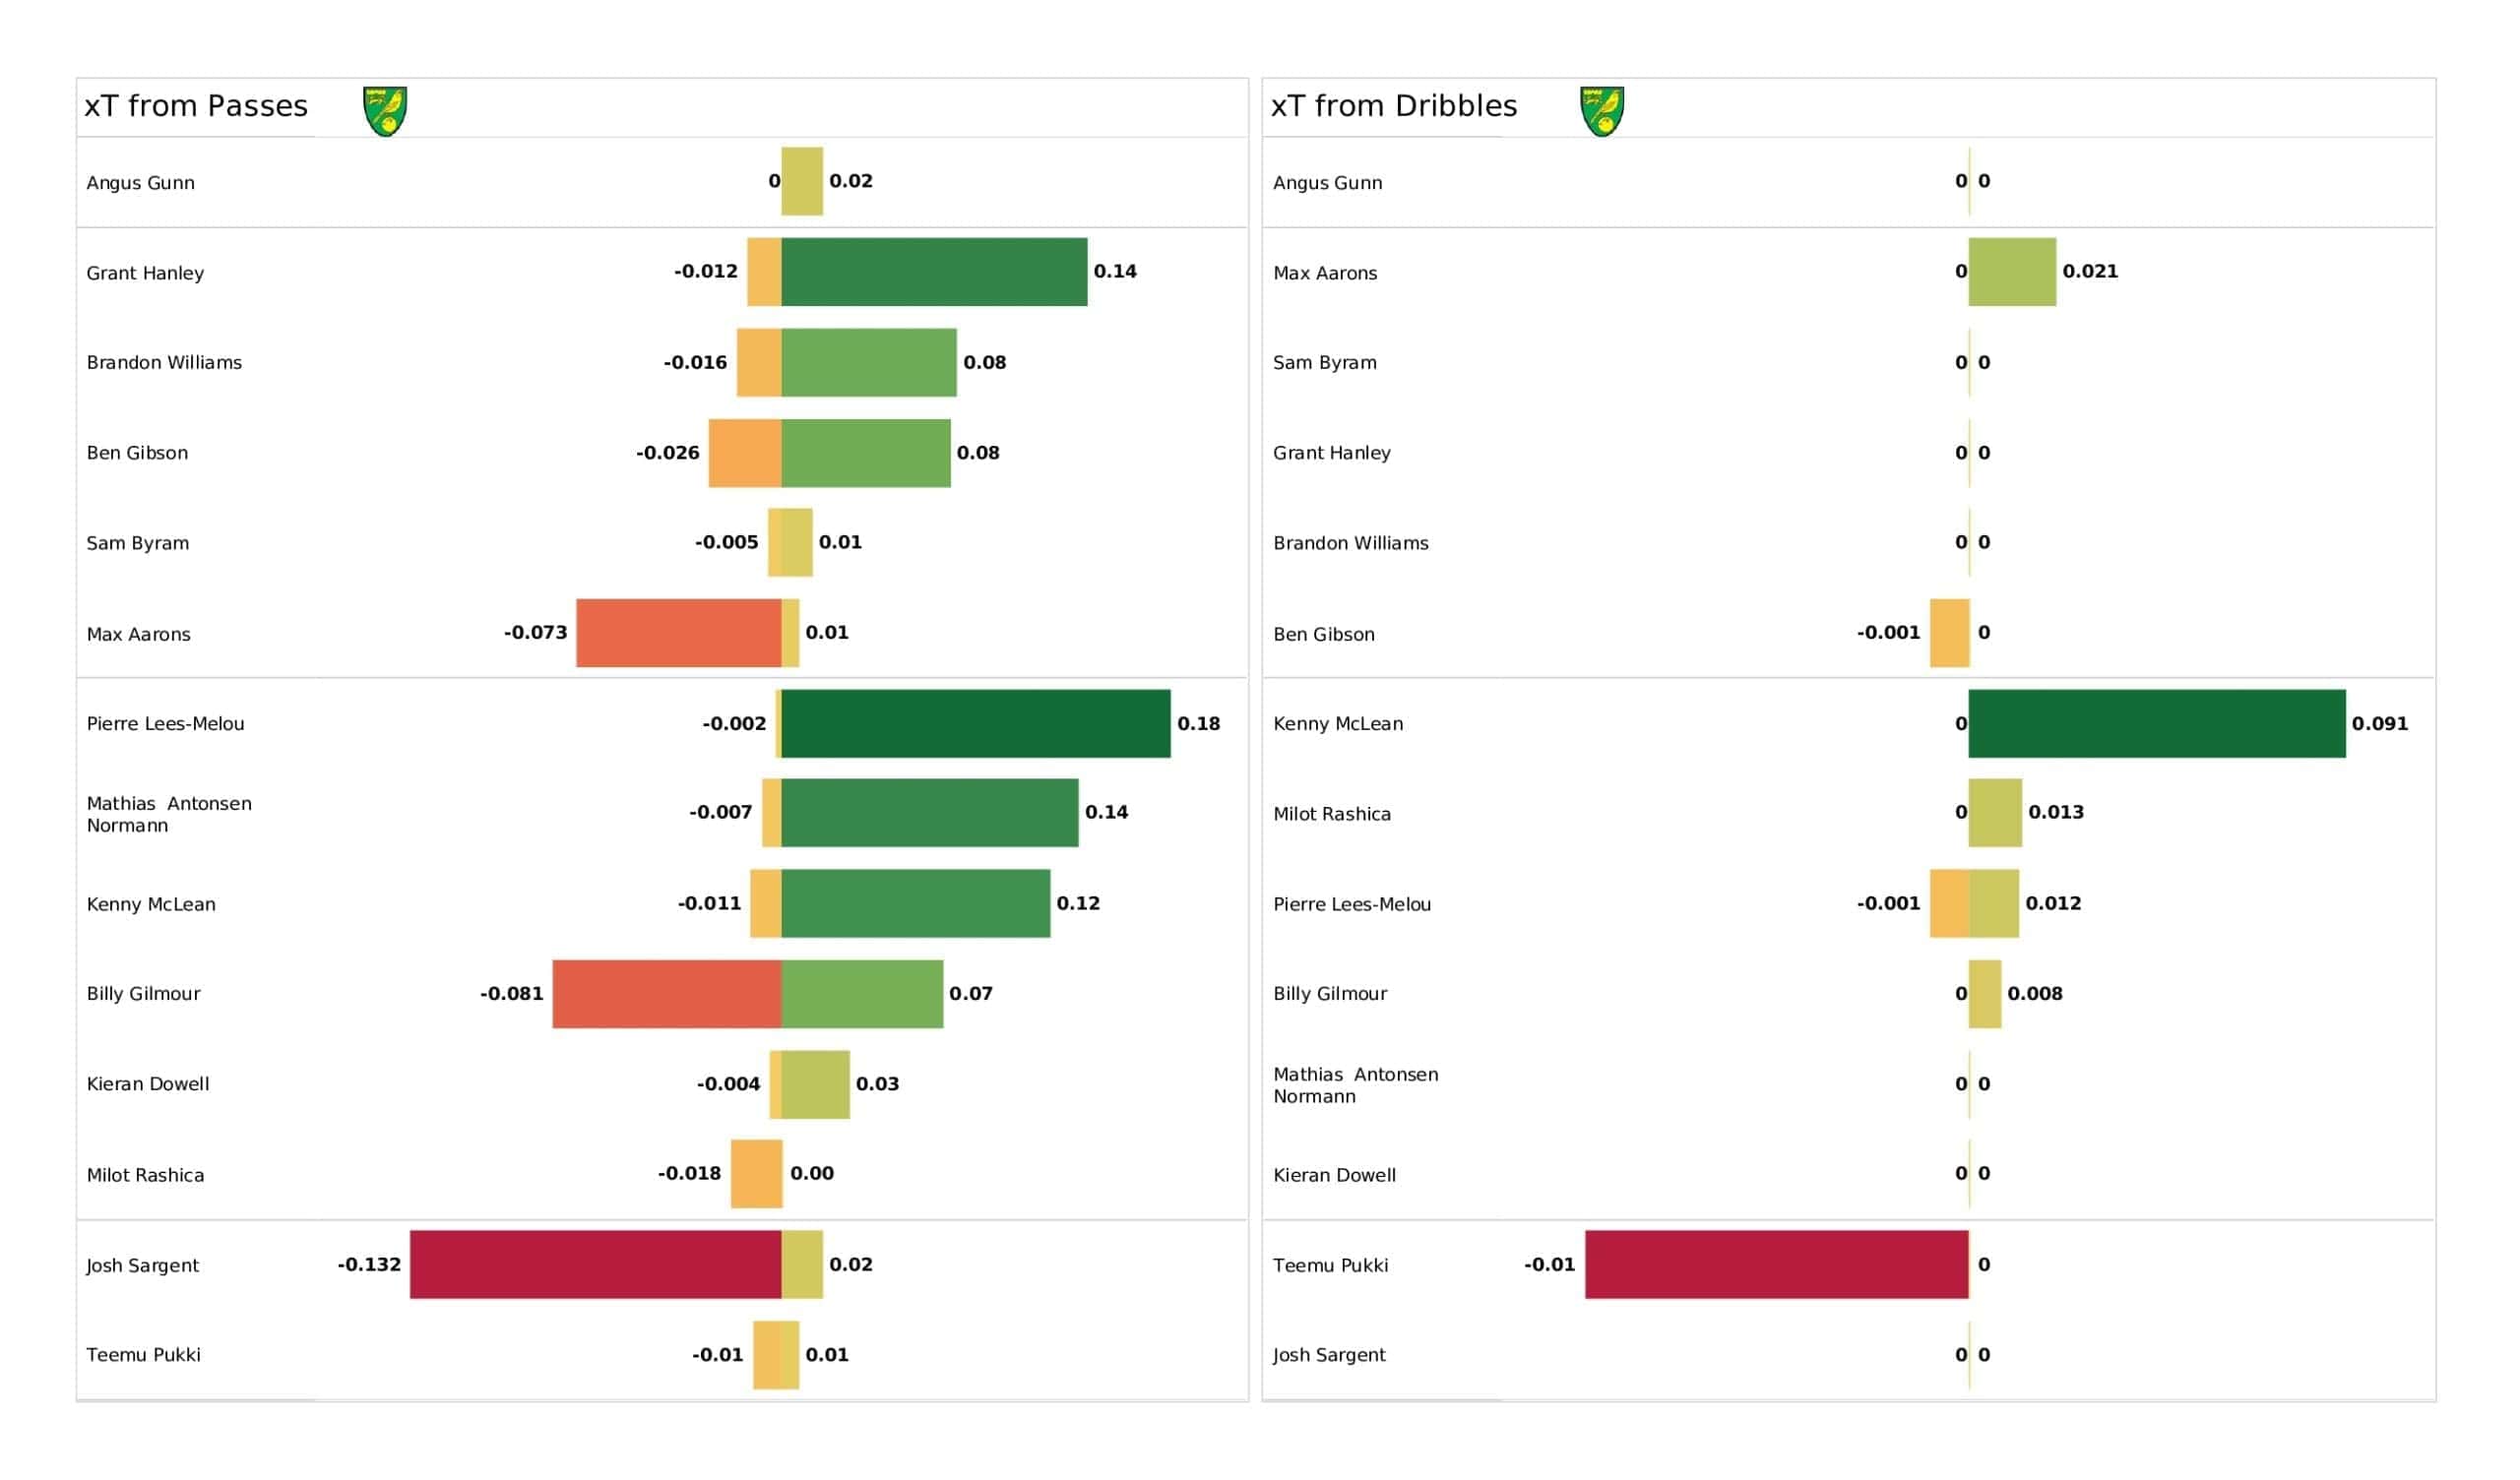2520x1480 pixels.
Task: Click Max Aarons' red -0.073 passes bar
Action: (x=678, y=633)
